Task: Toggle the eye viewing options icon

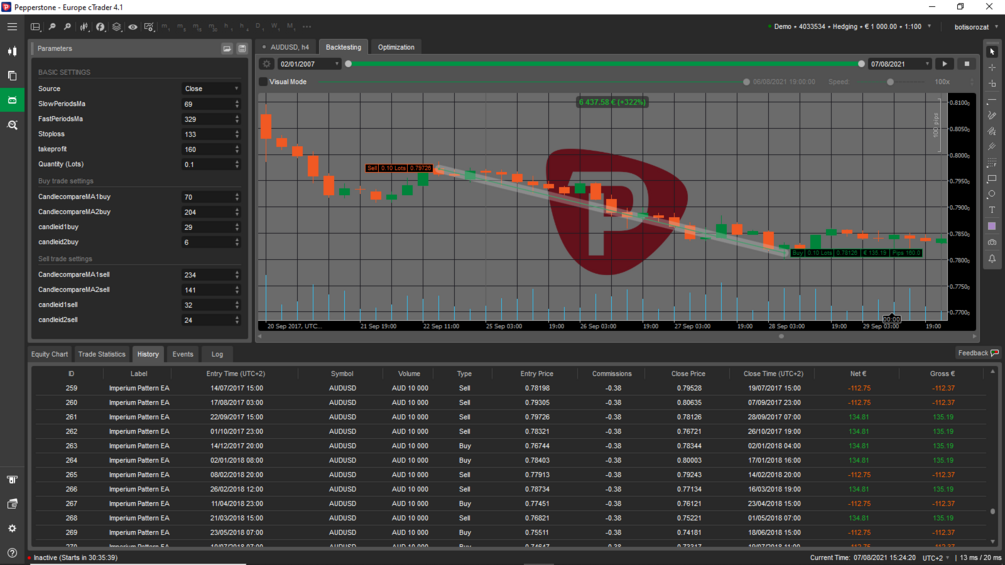Action: click(133, 27)
